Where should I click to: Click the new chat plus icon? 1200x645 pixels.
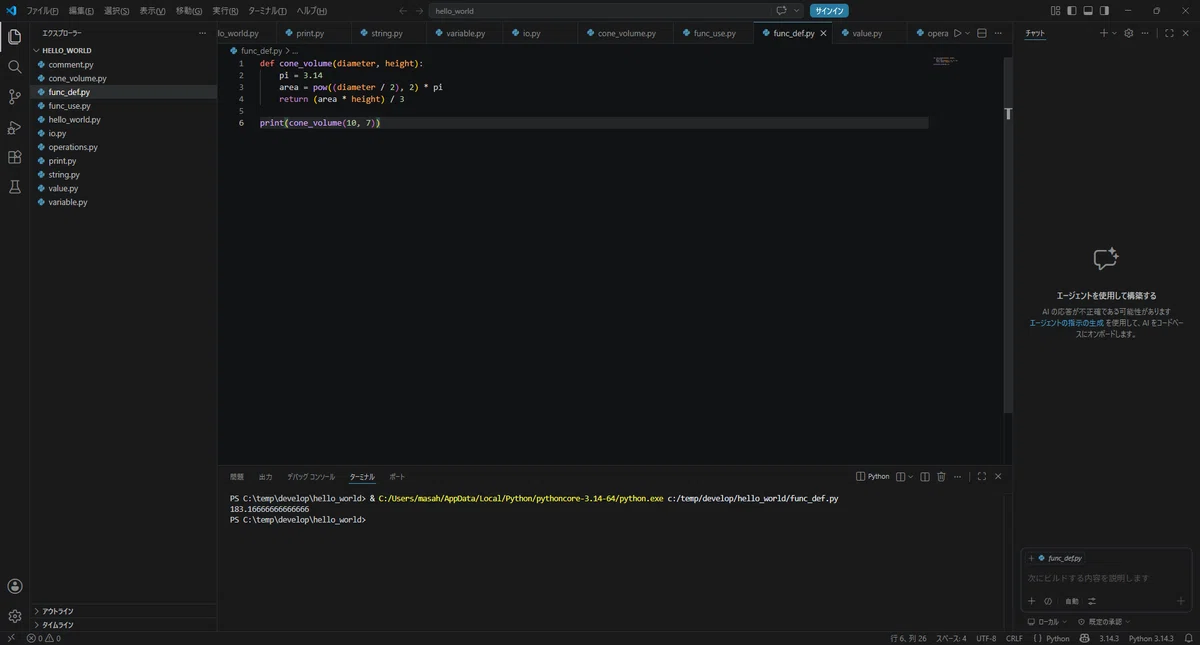pyautogui.click(x=1104, y=33)
